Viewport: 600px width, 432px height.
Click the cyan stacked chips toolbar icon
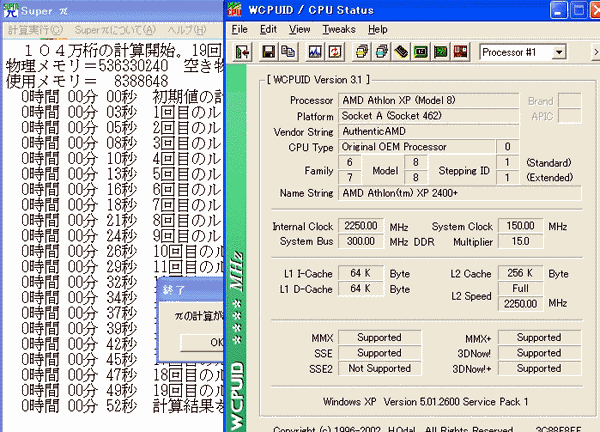coord(382,52)
